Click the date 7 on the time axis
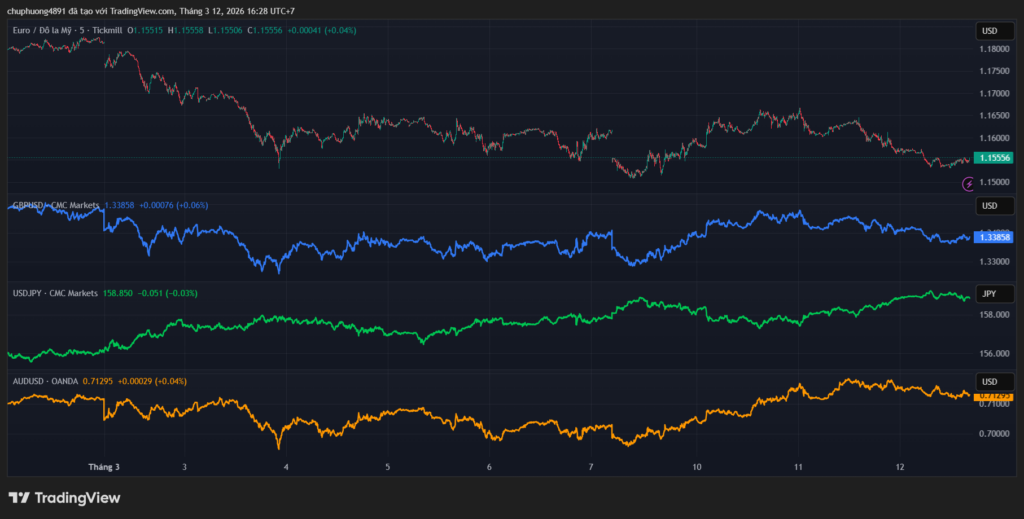This screenshot has height=519, width=1024. coord(591,467)
